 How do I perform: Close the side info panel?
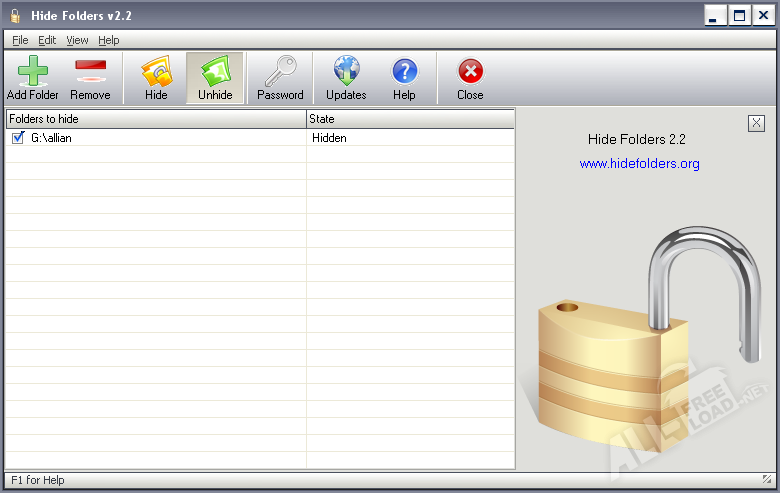(756, 123)
